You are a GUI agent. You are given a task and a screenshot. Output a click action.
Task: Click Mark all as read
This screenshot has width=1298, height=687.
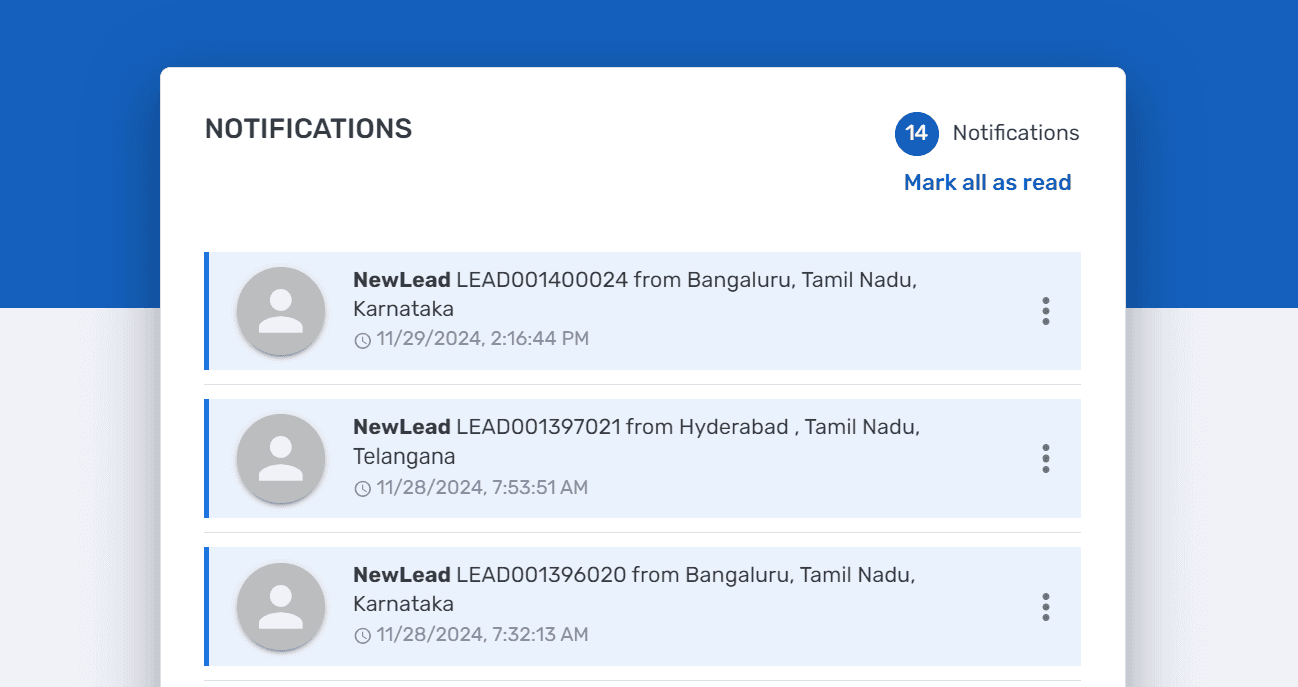click(x=987, y=182)
